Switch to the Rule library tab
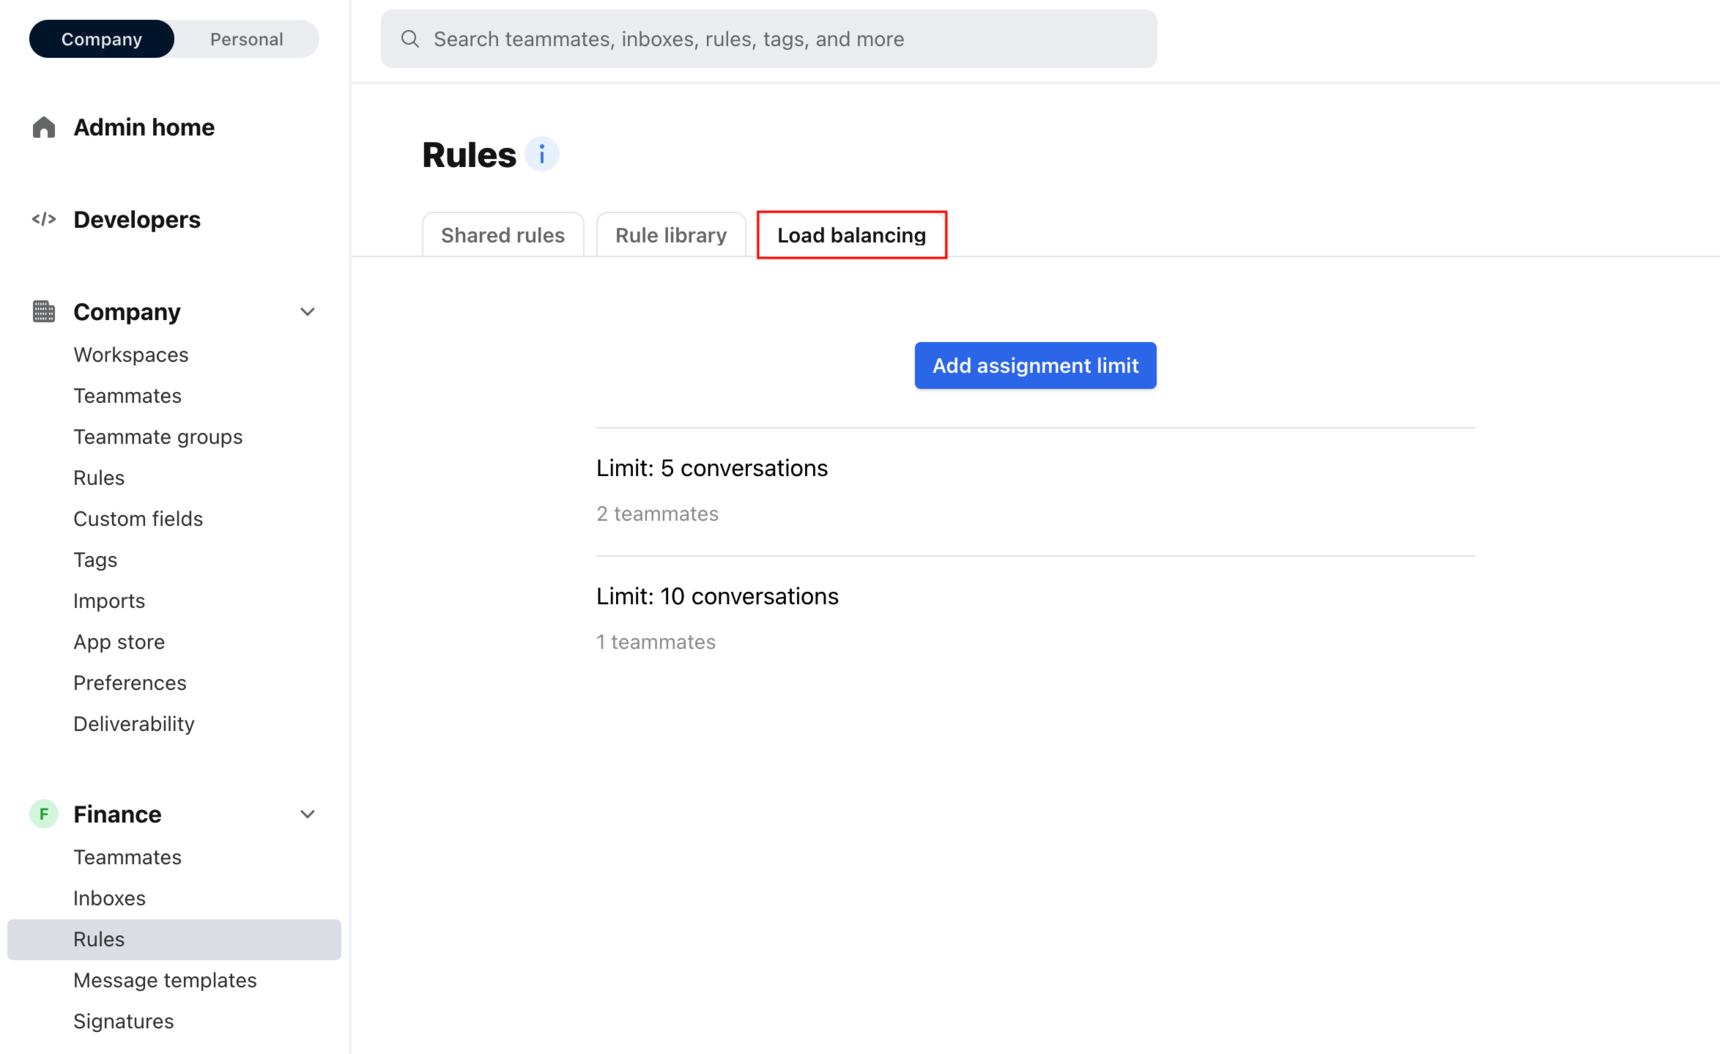The image size is (1720, 1054). 671,235
